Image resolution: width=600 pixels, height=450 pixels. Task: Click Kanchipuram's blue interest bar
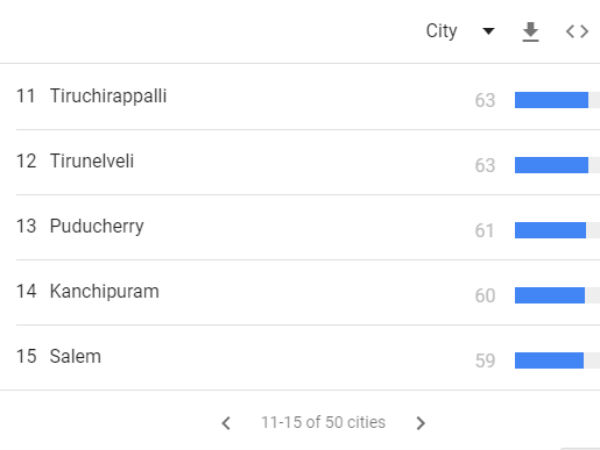pos(550,295)
